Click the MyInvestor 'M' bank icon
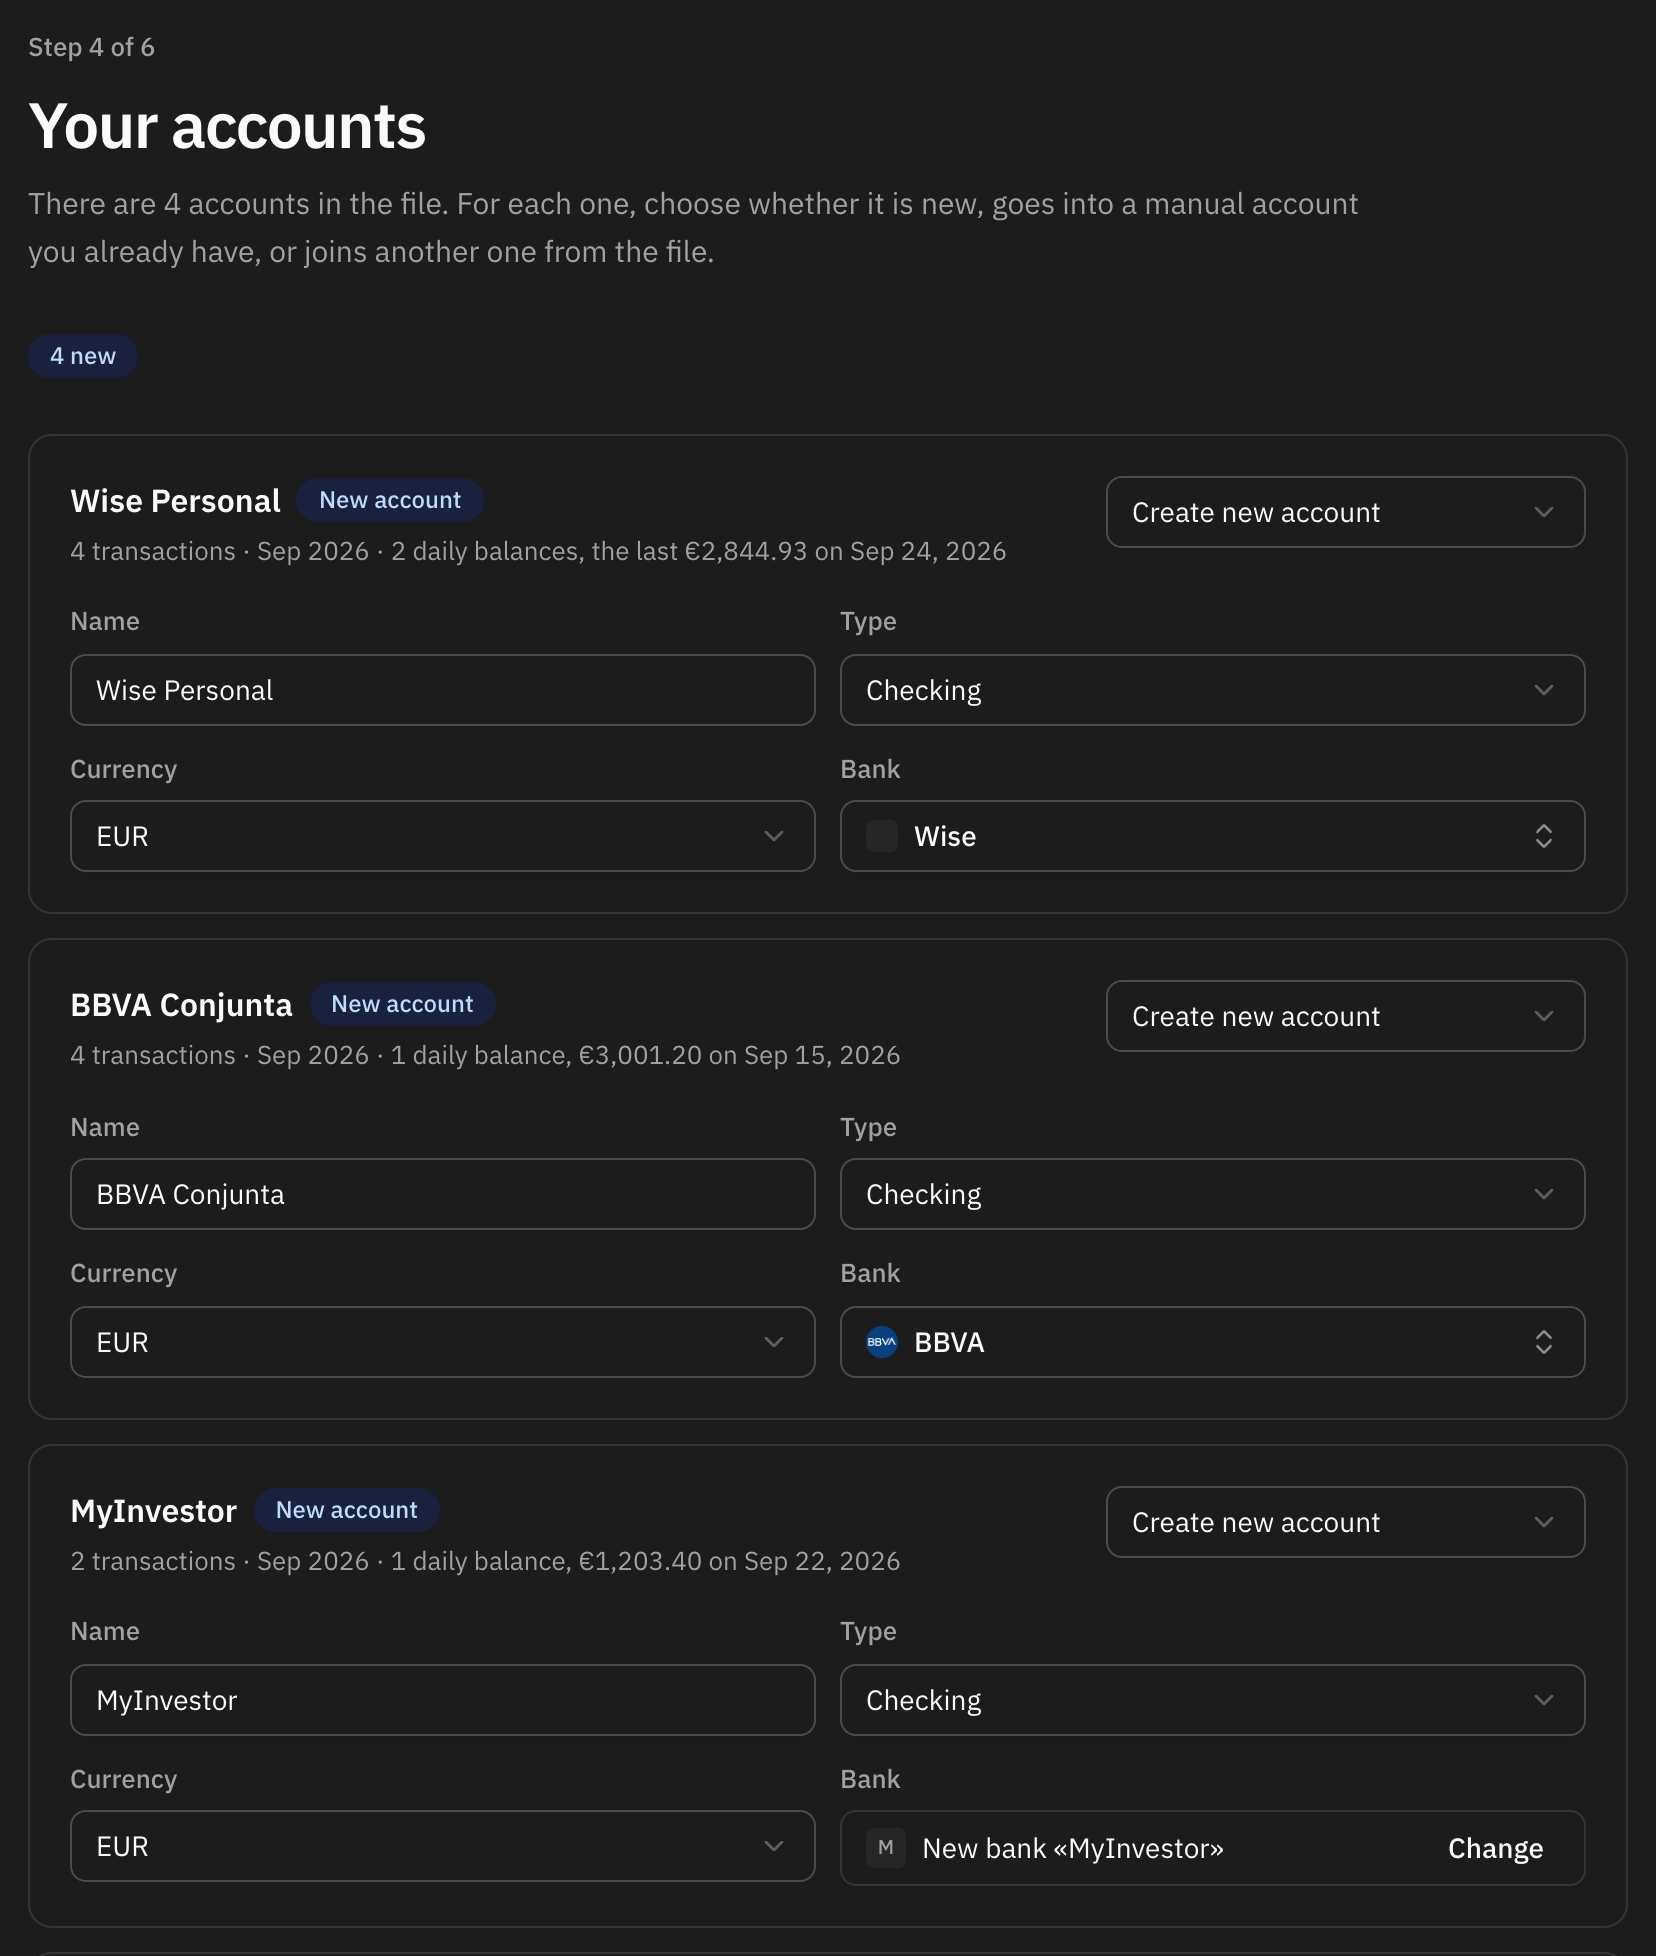1656x1956 pixels. click(886, 1848)
